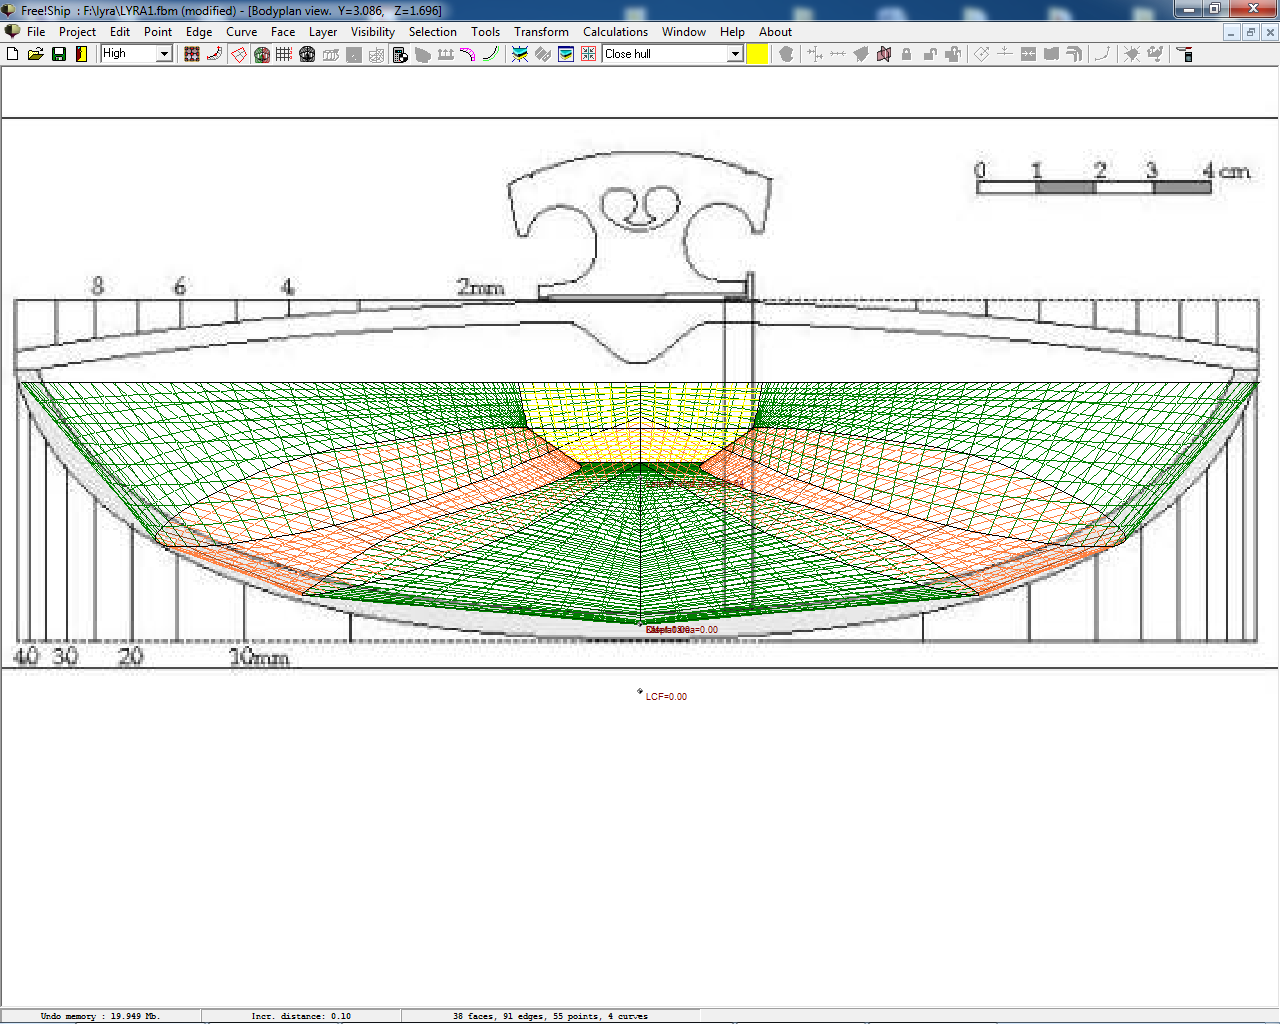
Task: Restore the inner document window
Action: [x=1250, y=32]
